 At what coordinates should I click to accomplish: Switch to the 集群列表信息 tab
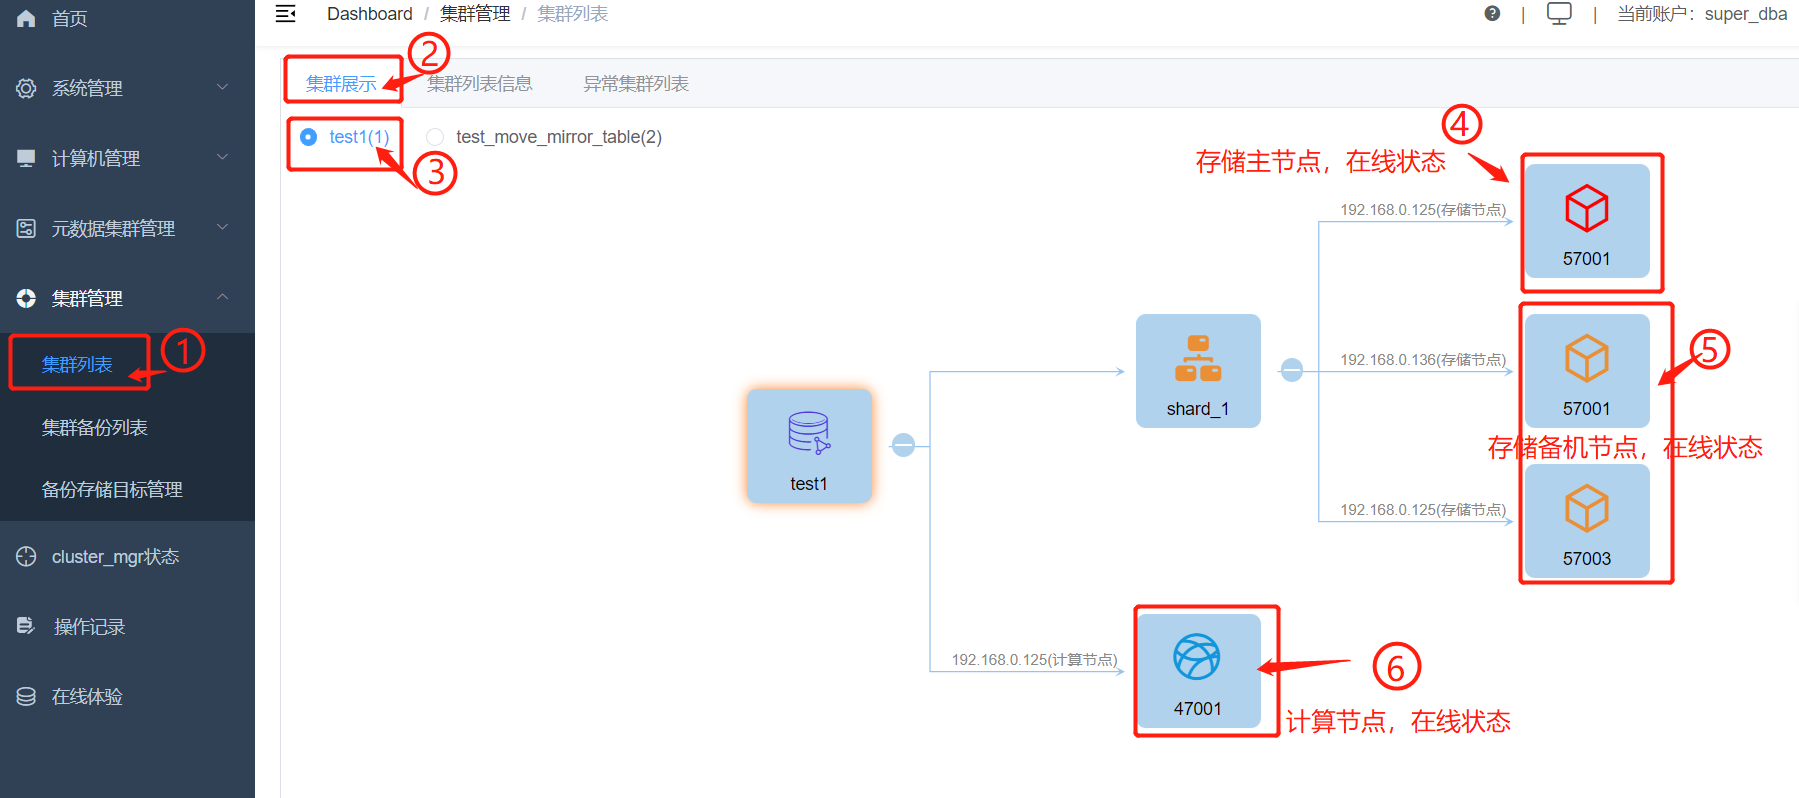click(x=480, y=84)
